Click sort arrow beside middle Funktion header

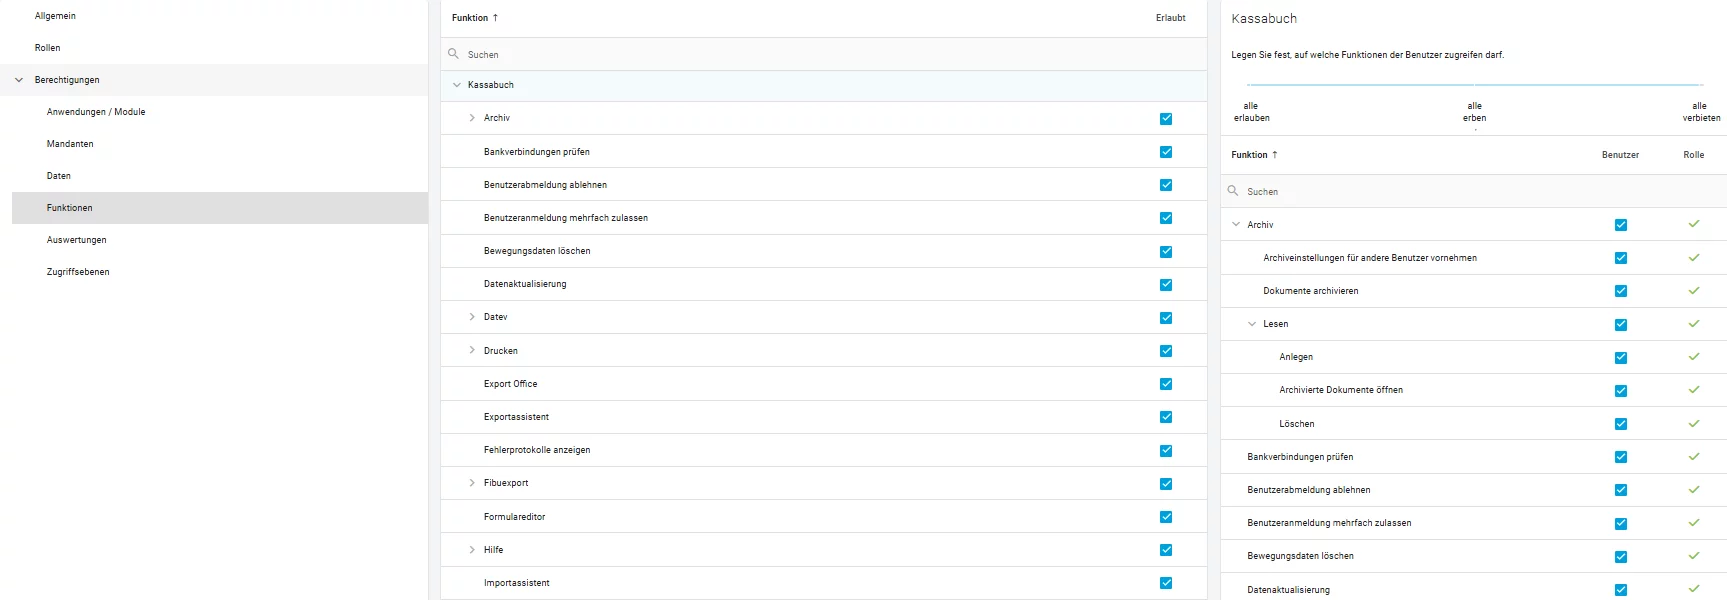pos(495,18)
